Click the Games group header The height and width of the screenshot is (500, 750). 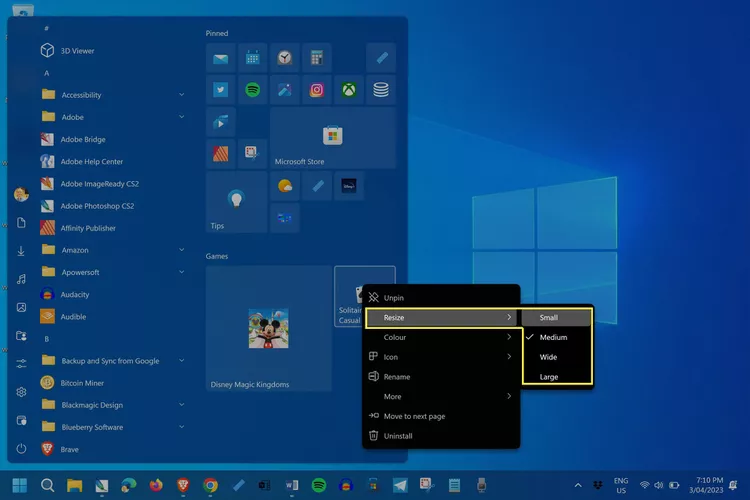pyautogui.click(x=217, y=256)
